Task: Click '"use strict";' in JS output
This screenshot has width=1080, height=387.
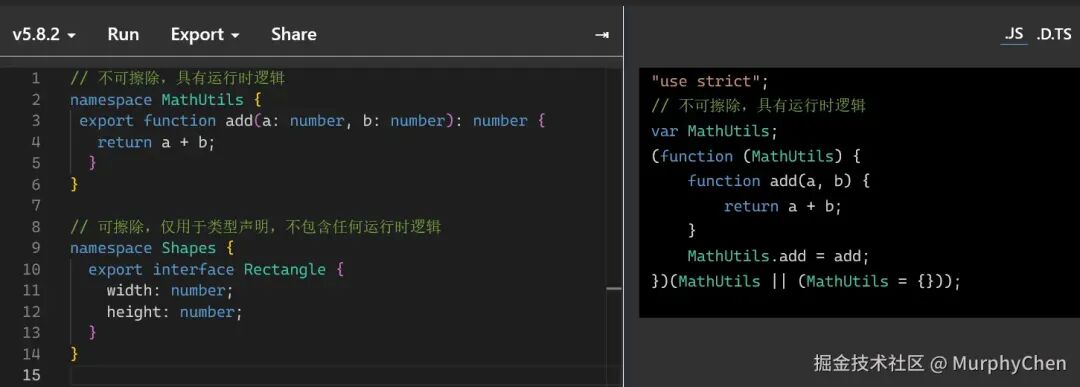Action: pyautogui.click(x=709, y=81)
